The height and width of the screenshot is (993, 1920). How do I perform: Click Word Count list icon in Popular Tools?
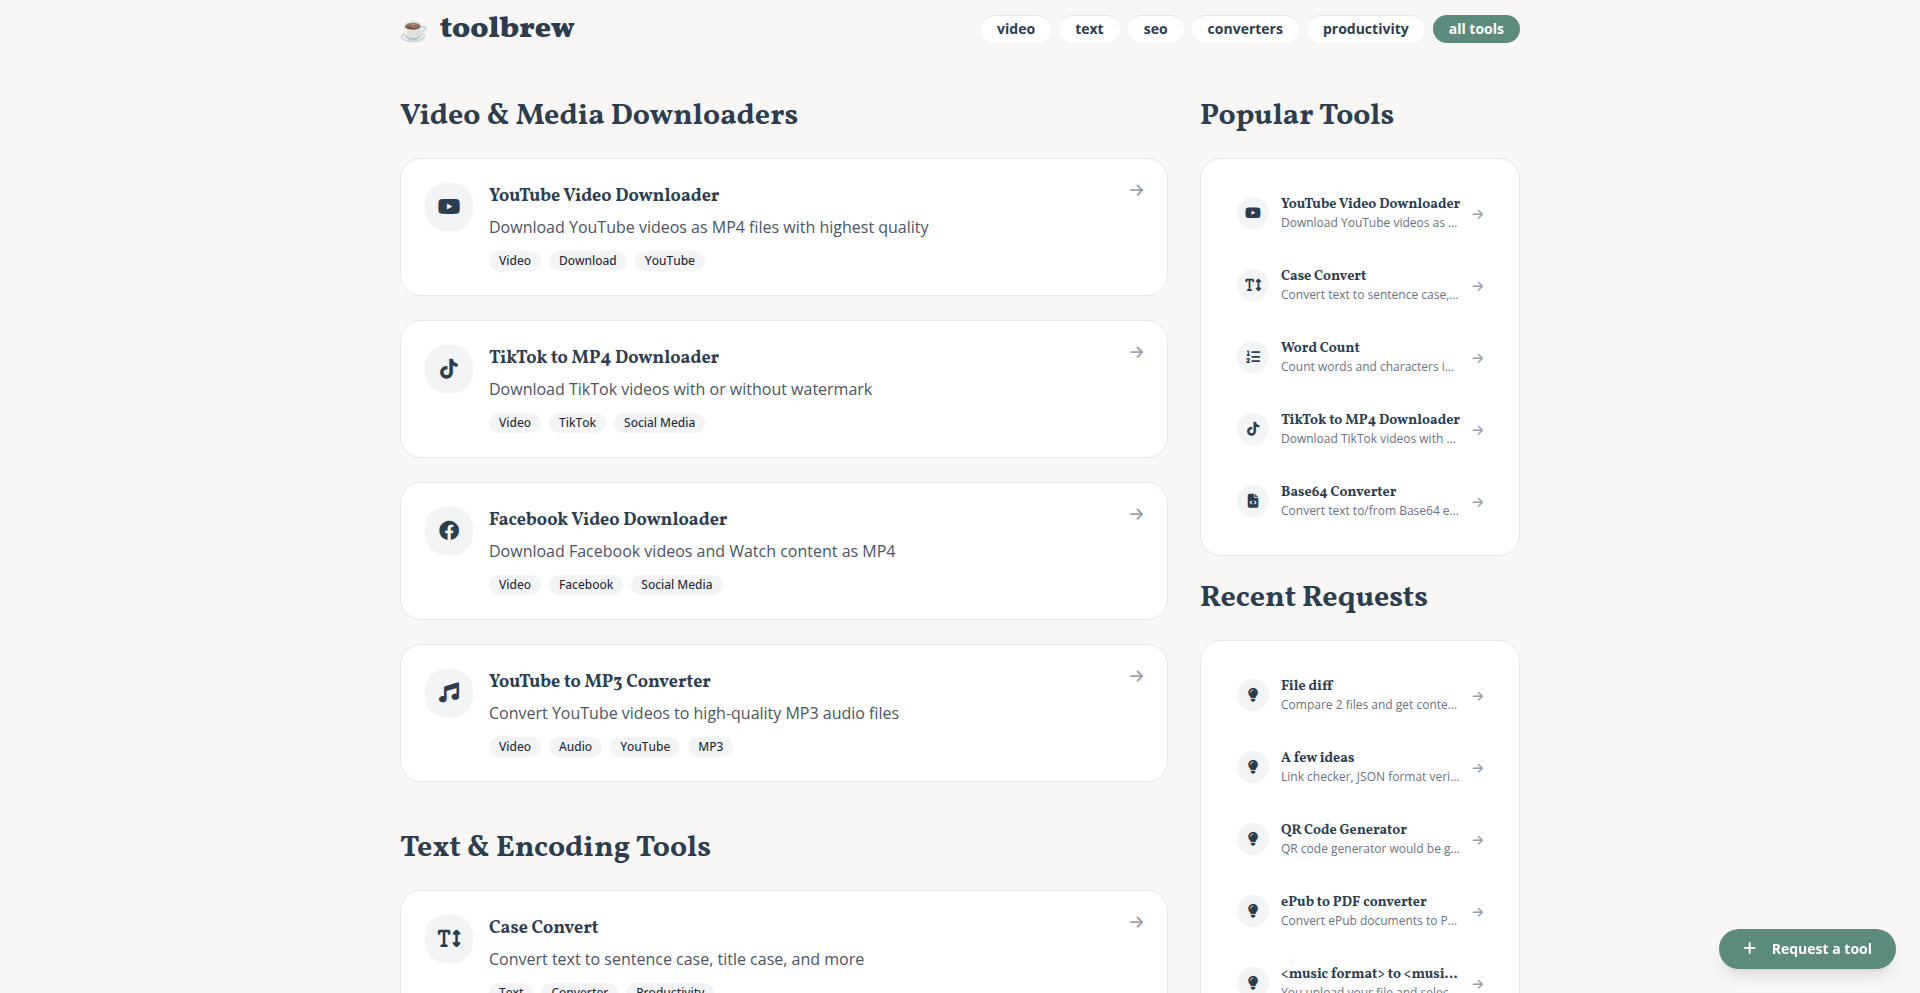pyautogui.click(x=1253, y=357)
